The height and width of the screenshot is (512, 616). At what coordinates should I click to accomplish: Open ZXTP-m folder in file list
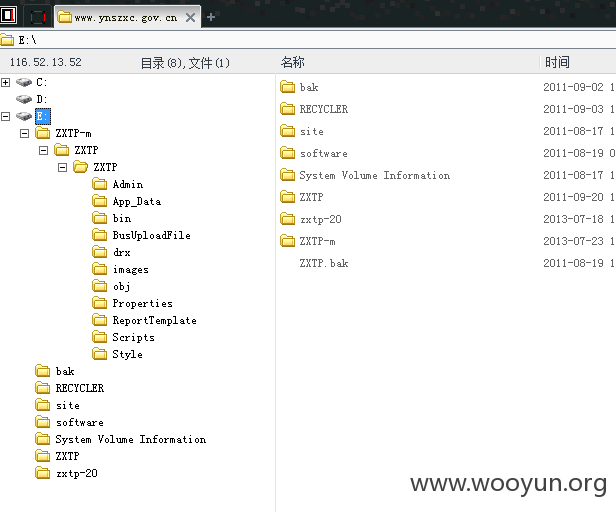click(317, 241)
